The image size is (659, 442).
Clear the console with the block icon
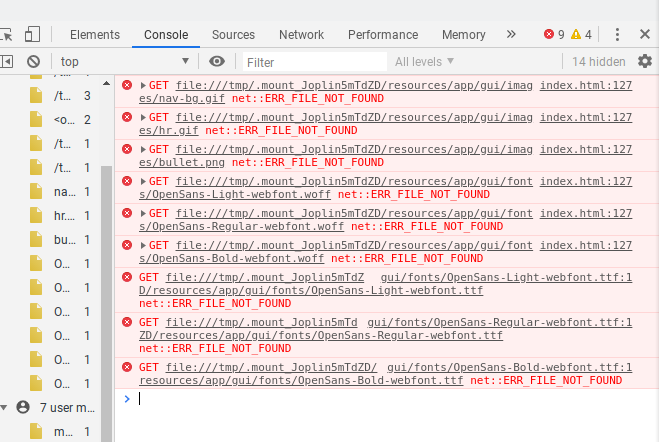tap(33, 62)
